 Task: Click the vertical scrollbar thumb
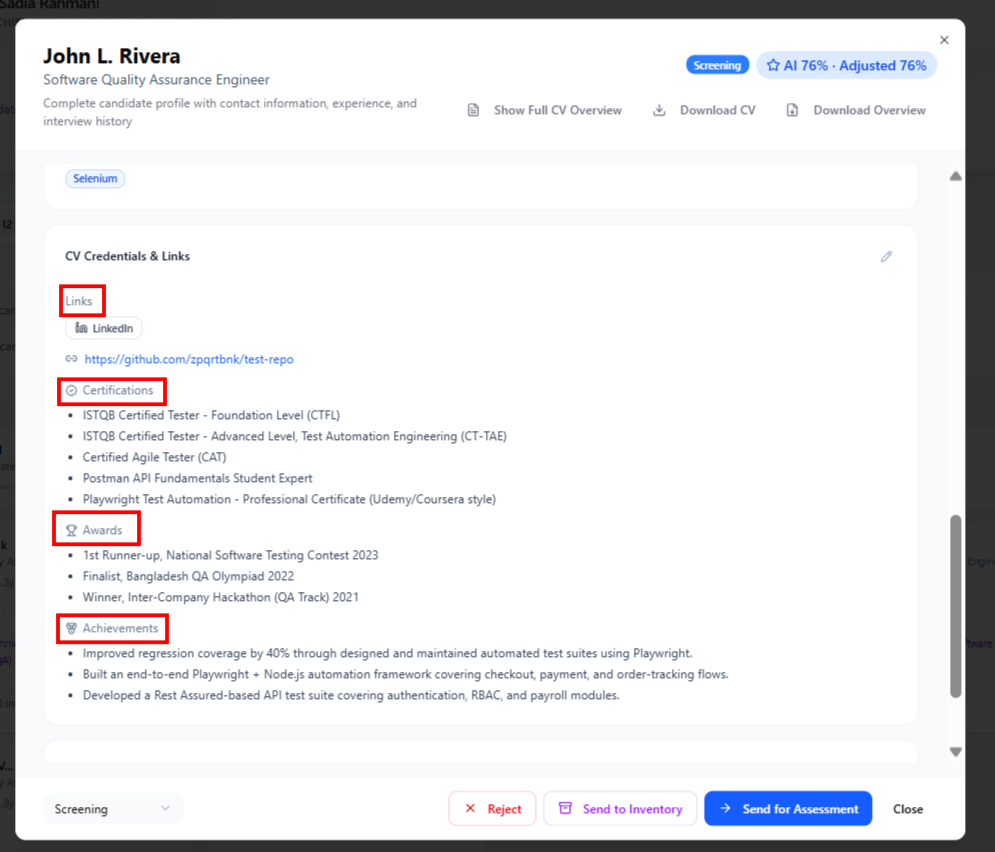pos(956,606)
